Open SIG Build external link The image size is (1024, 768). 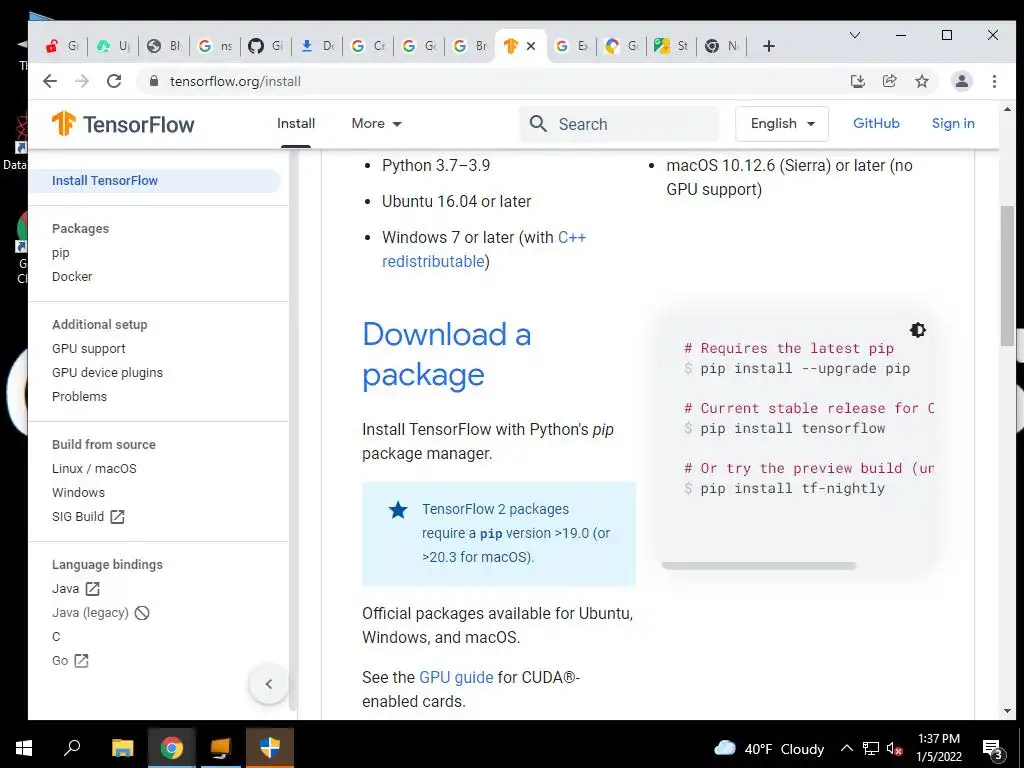[x=88, y=517]
